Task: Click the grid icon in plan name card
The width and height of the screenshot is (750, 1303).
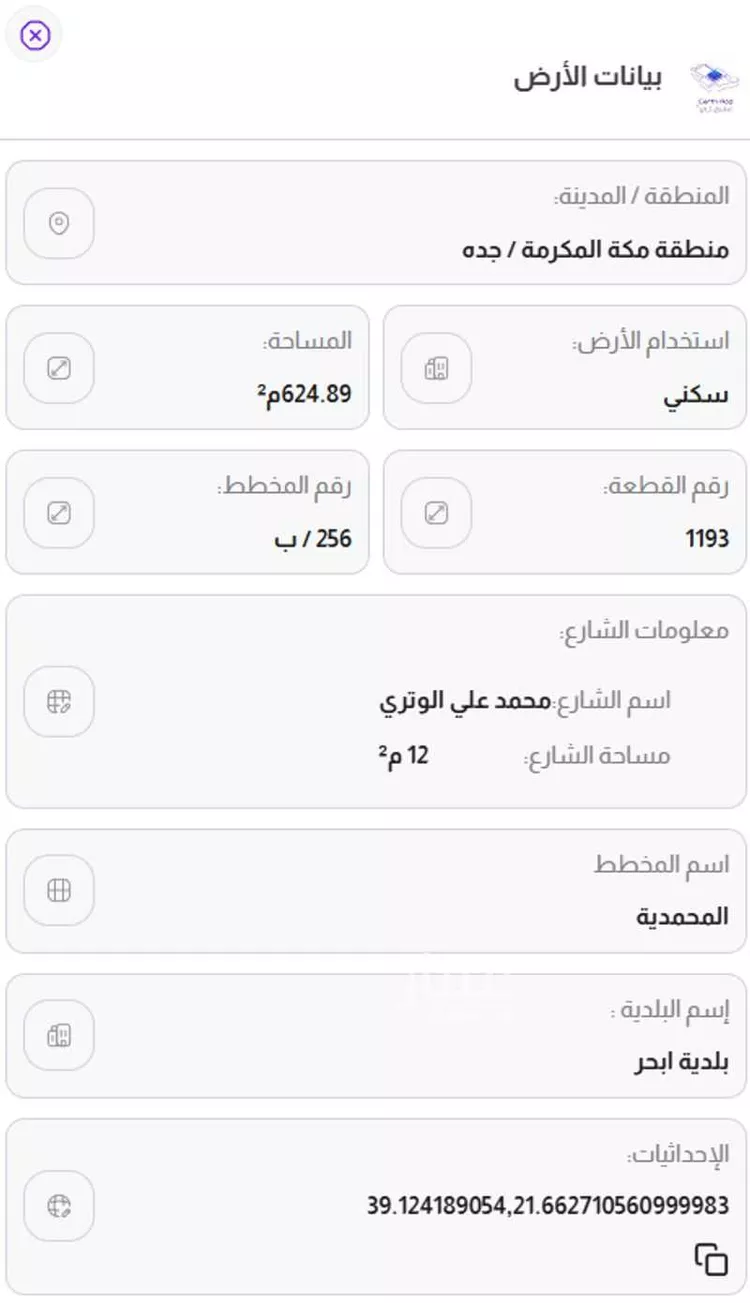Action: [x=59, y=890]
